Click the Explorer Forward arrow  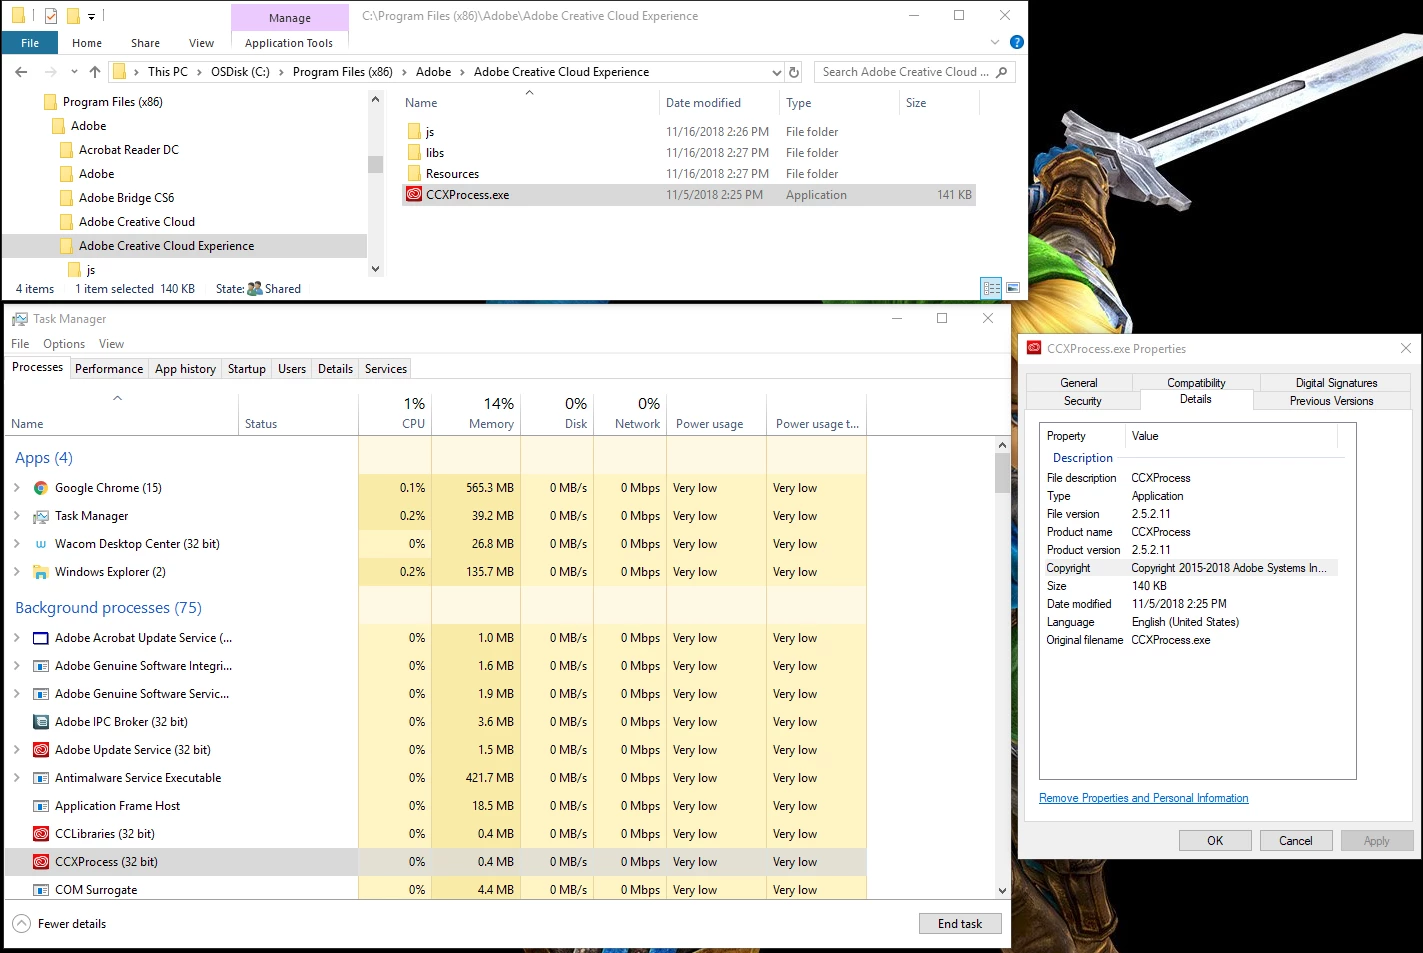coord(50,72)
